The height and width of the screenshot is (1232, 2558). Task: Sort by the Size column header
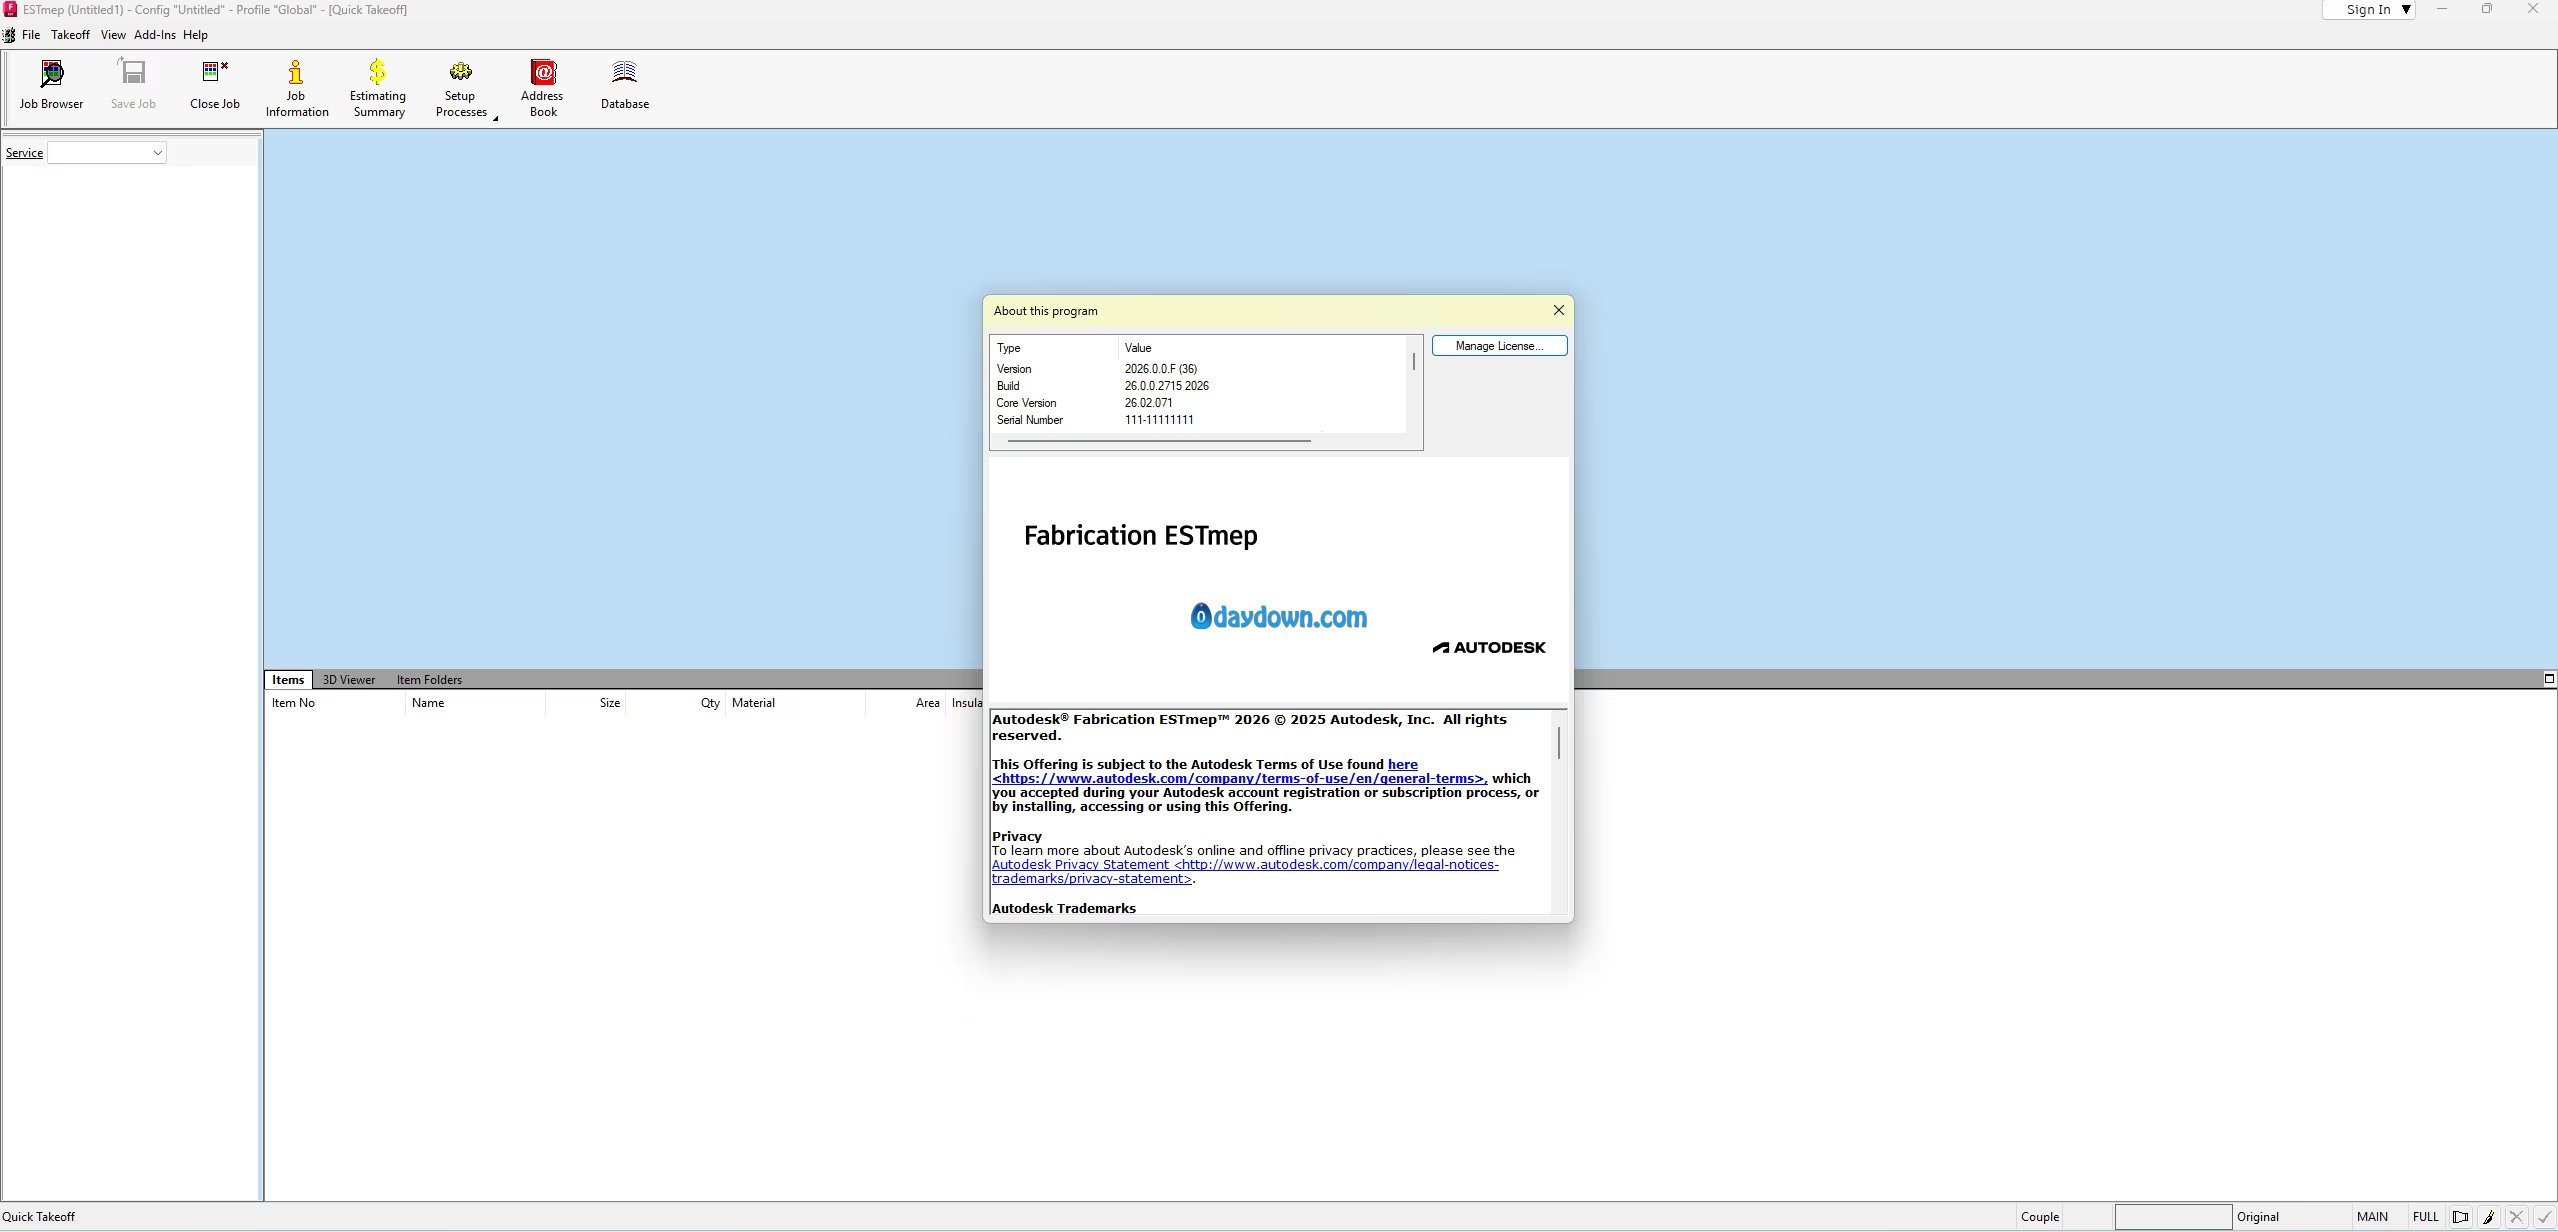[585, 703]
